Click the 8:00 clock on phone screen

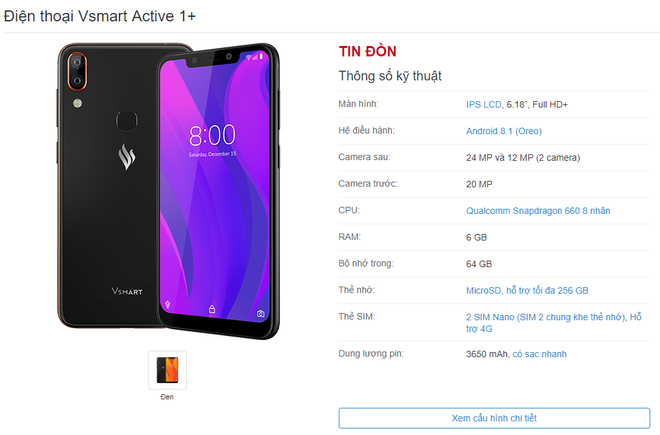coord(212,135)
